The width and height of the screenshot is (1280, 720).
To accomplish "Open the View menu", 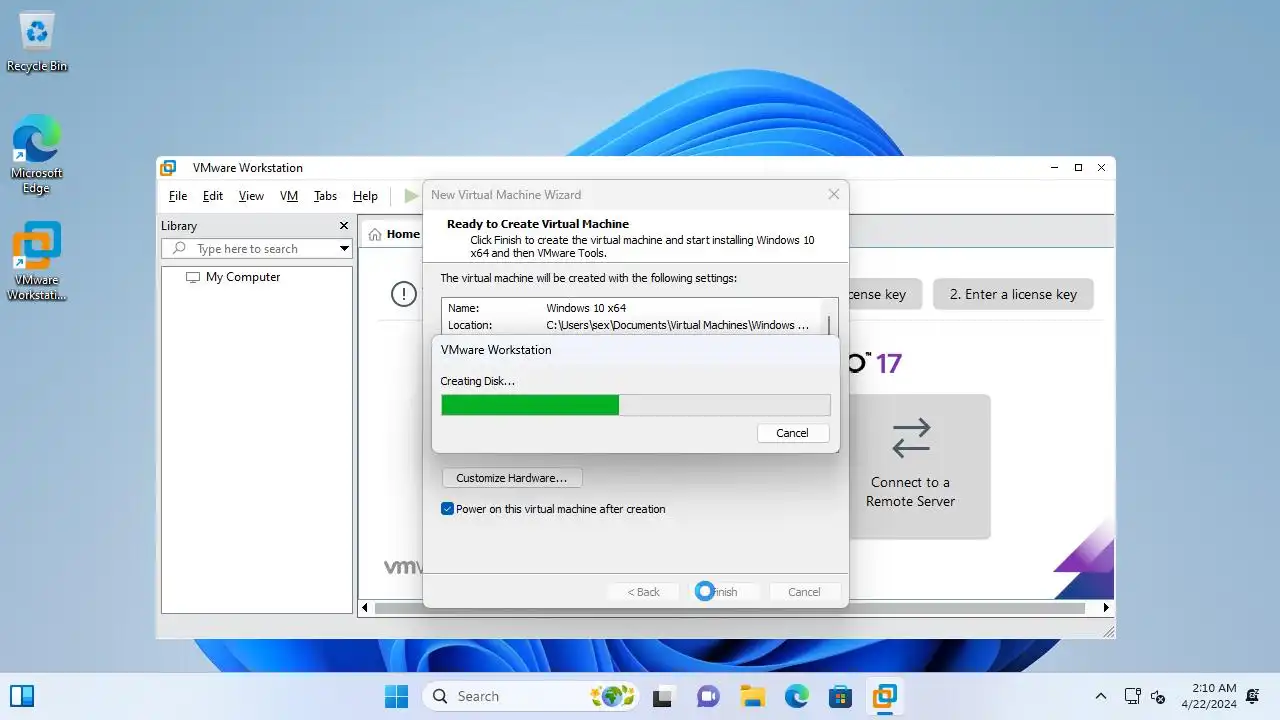I will coord(251,196).
